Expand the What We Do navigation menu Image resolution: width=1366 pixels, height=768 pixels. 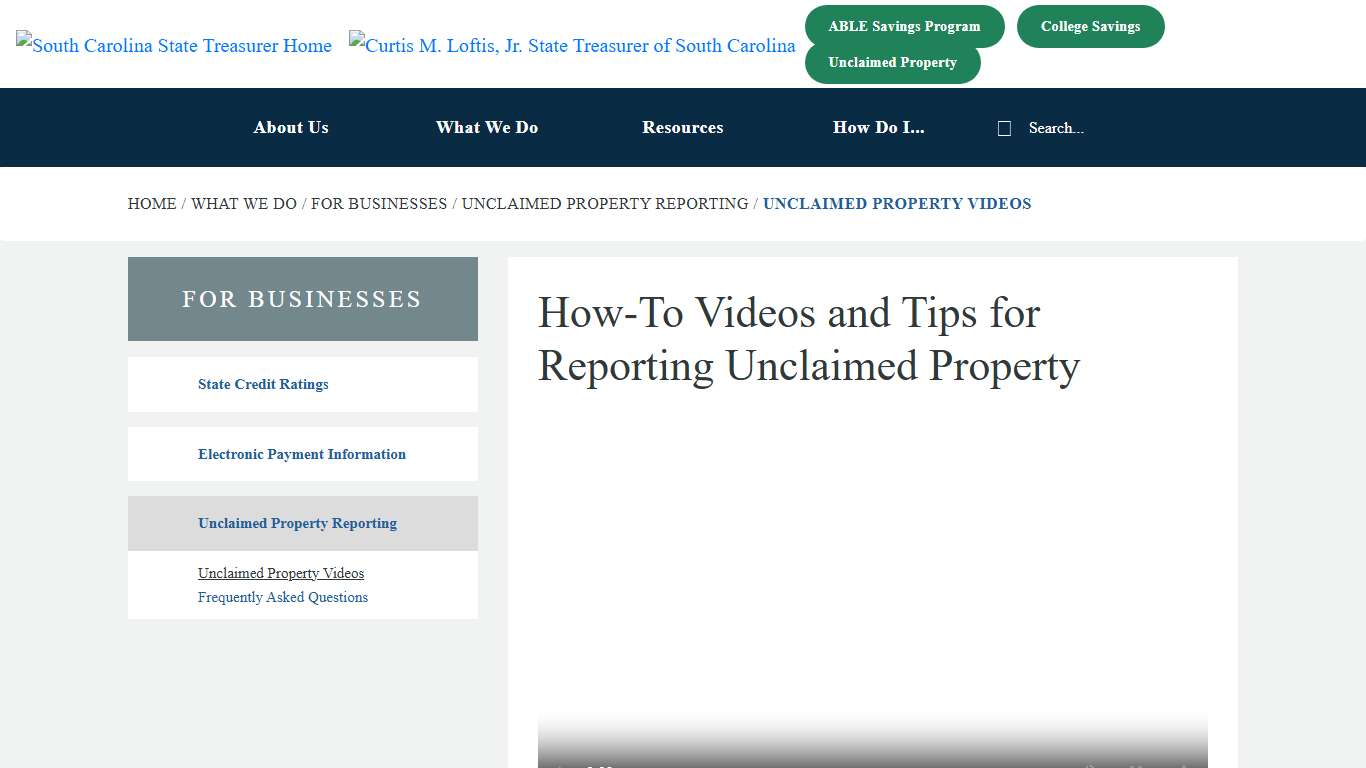tap(487, 127)
